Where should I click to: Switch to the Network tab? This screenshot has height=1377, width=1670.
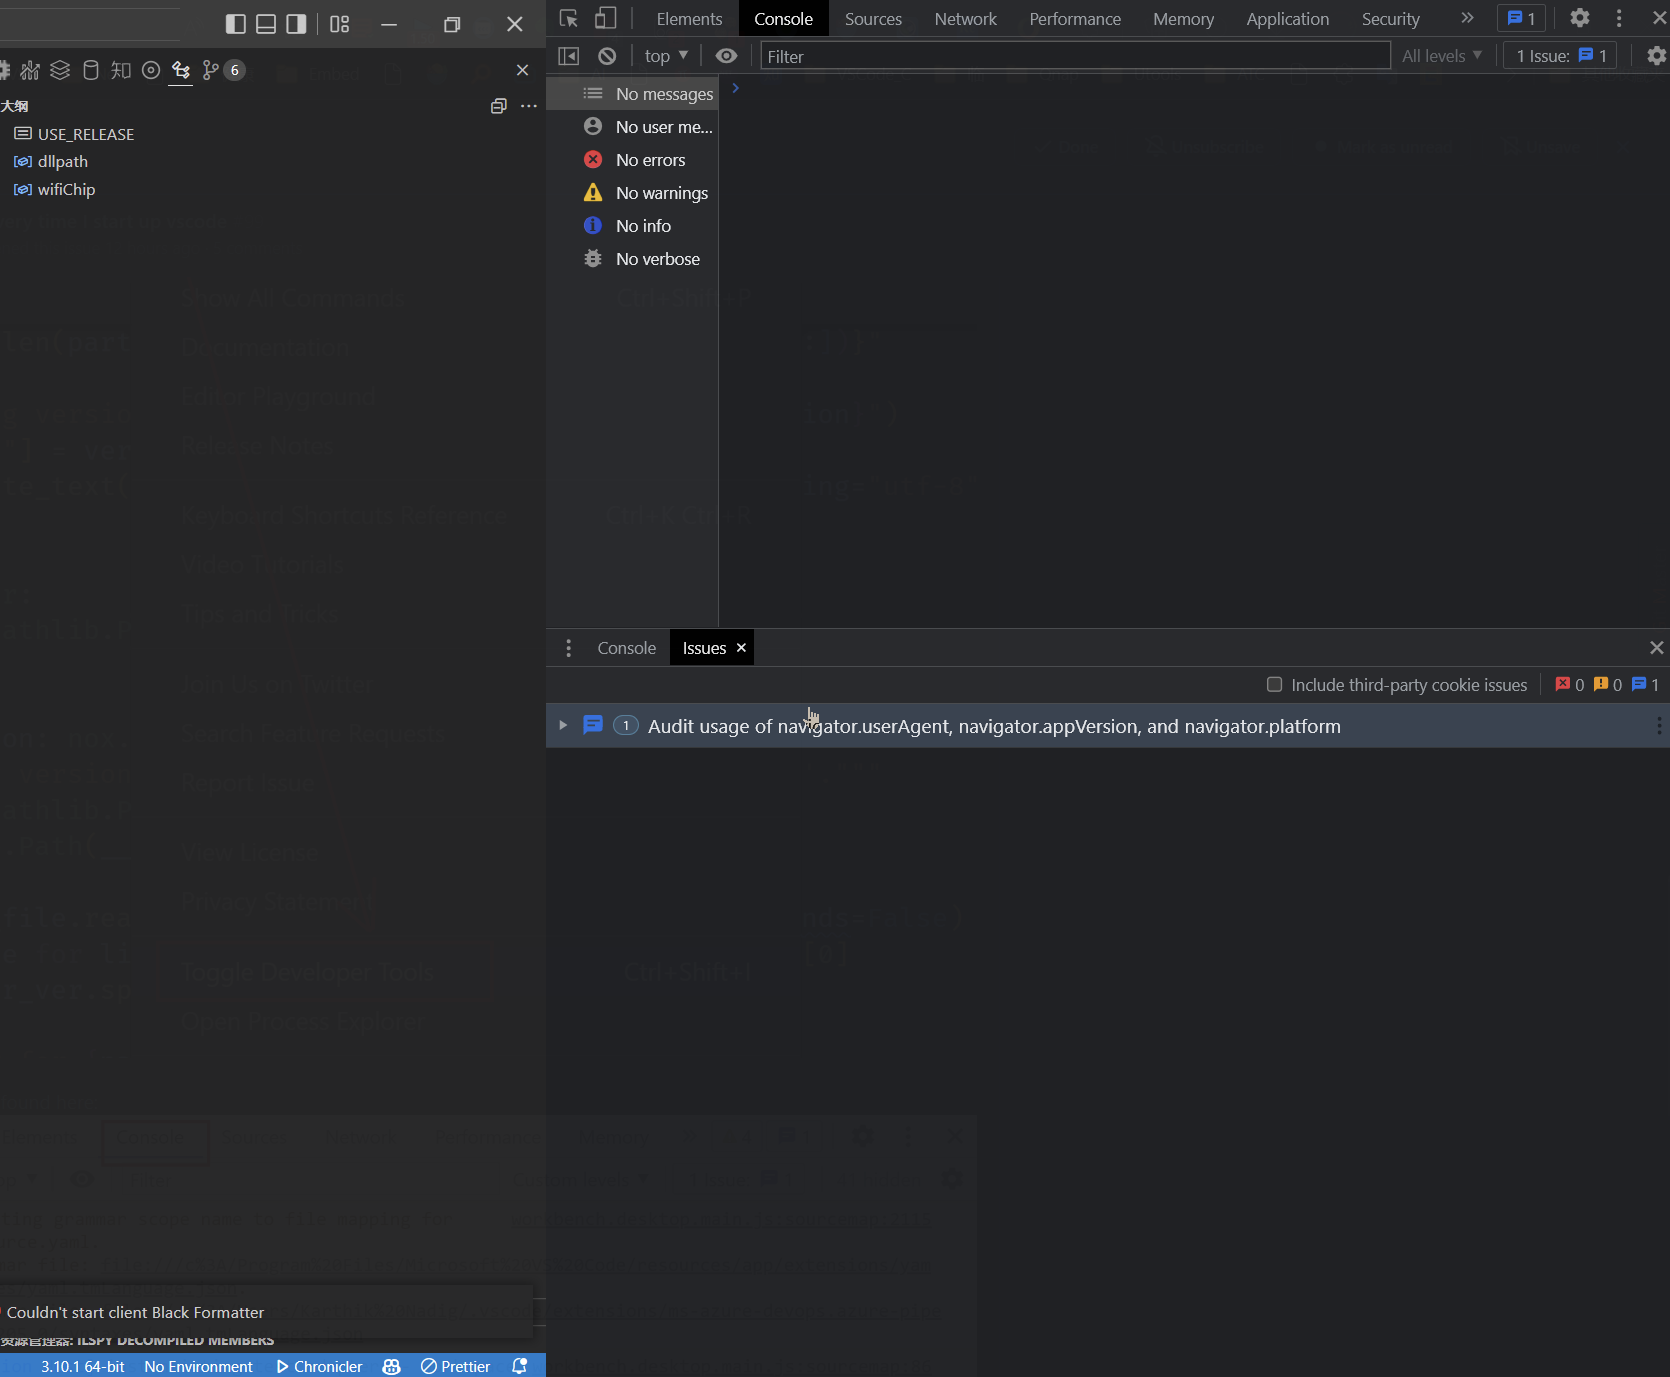click(966, 19)
